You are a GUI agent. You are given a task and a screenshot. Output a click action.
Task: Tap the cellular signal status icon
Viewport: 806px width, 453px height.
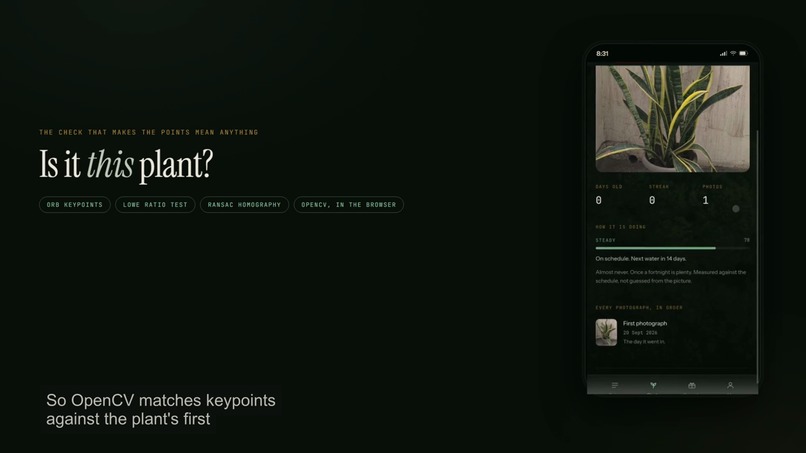(x=723, y=53)
